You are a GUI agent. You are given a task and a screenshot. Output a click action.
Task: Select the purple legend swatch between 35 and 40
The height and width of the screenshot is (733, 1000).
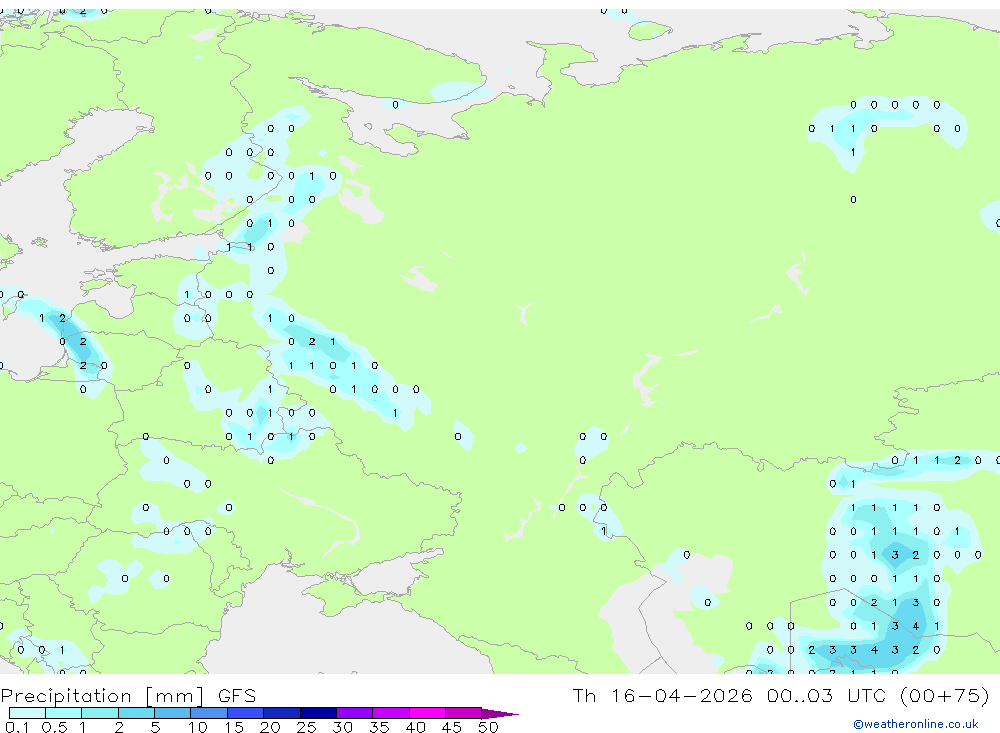(x=391, y=713)
